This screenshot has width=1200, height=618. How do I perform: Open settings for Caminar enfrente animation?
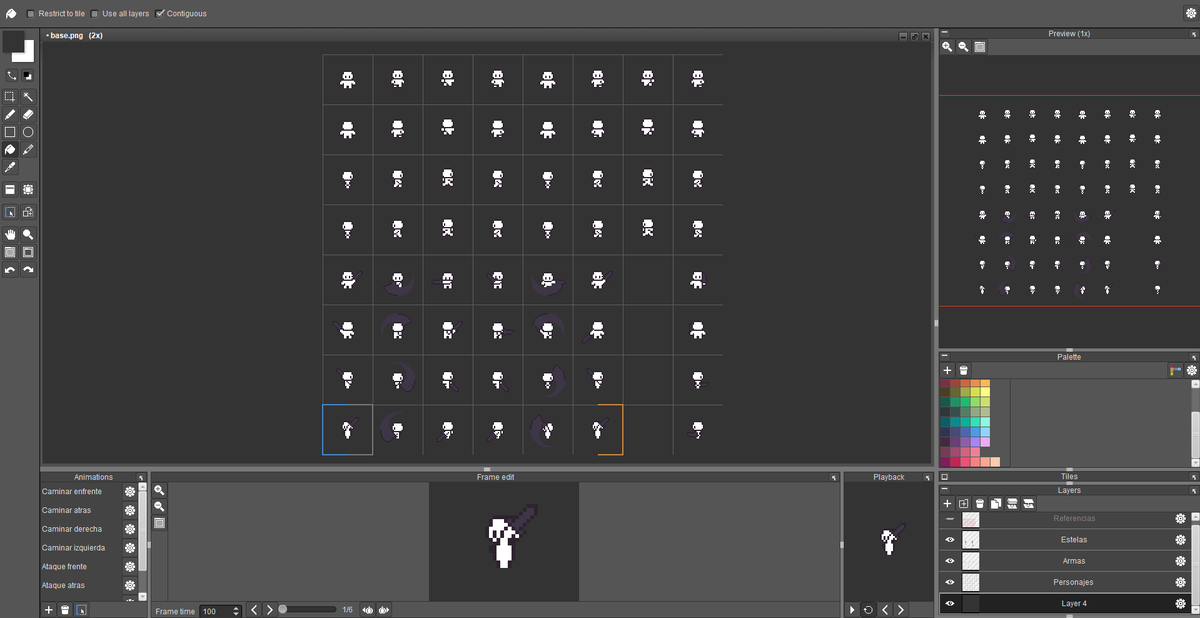(129, 492)
